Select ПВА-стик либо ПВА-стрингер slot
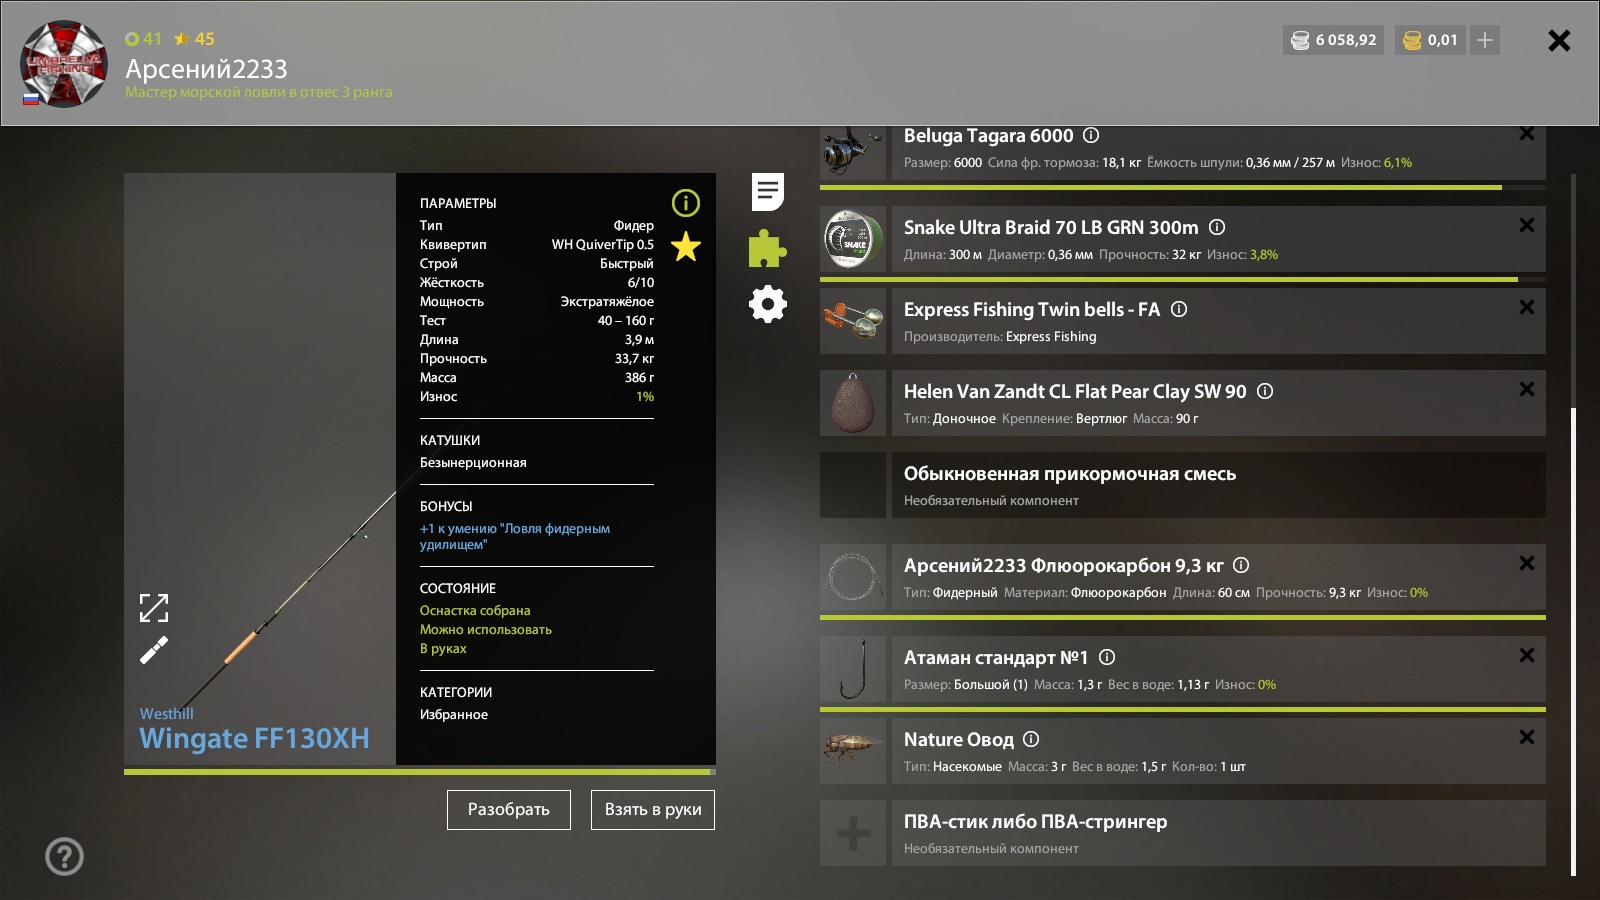Screen dimensions: 1600x900 [x=1219, y=833]
